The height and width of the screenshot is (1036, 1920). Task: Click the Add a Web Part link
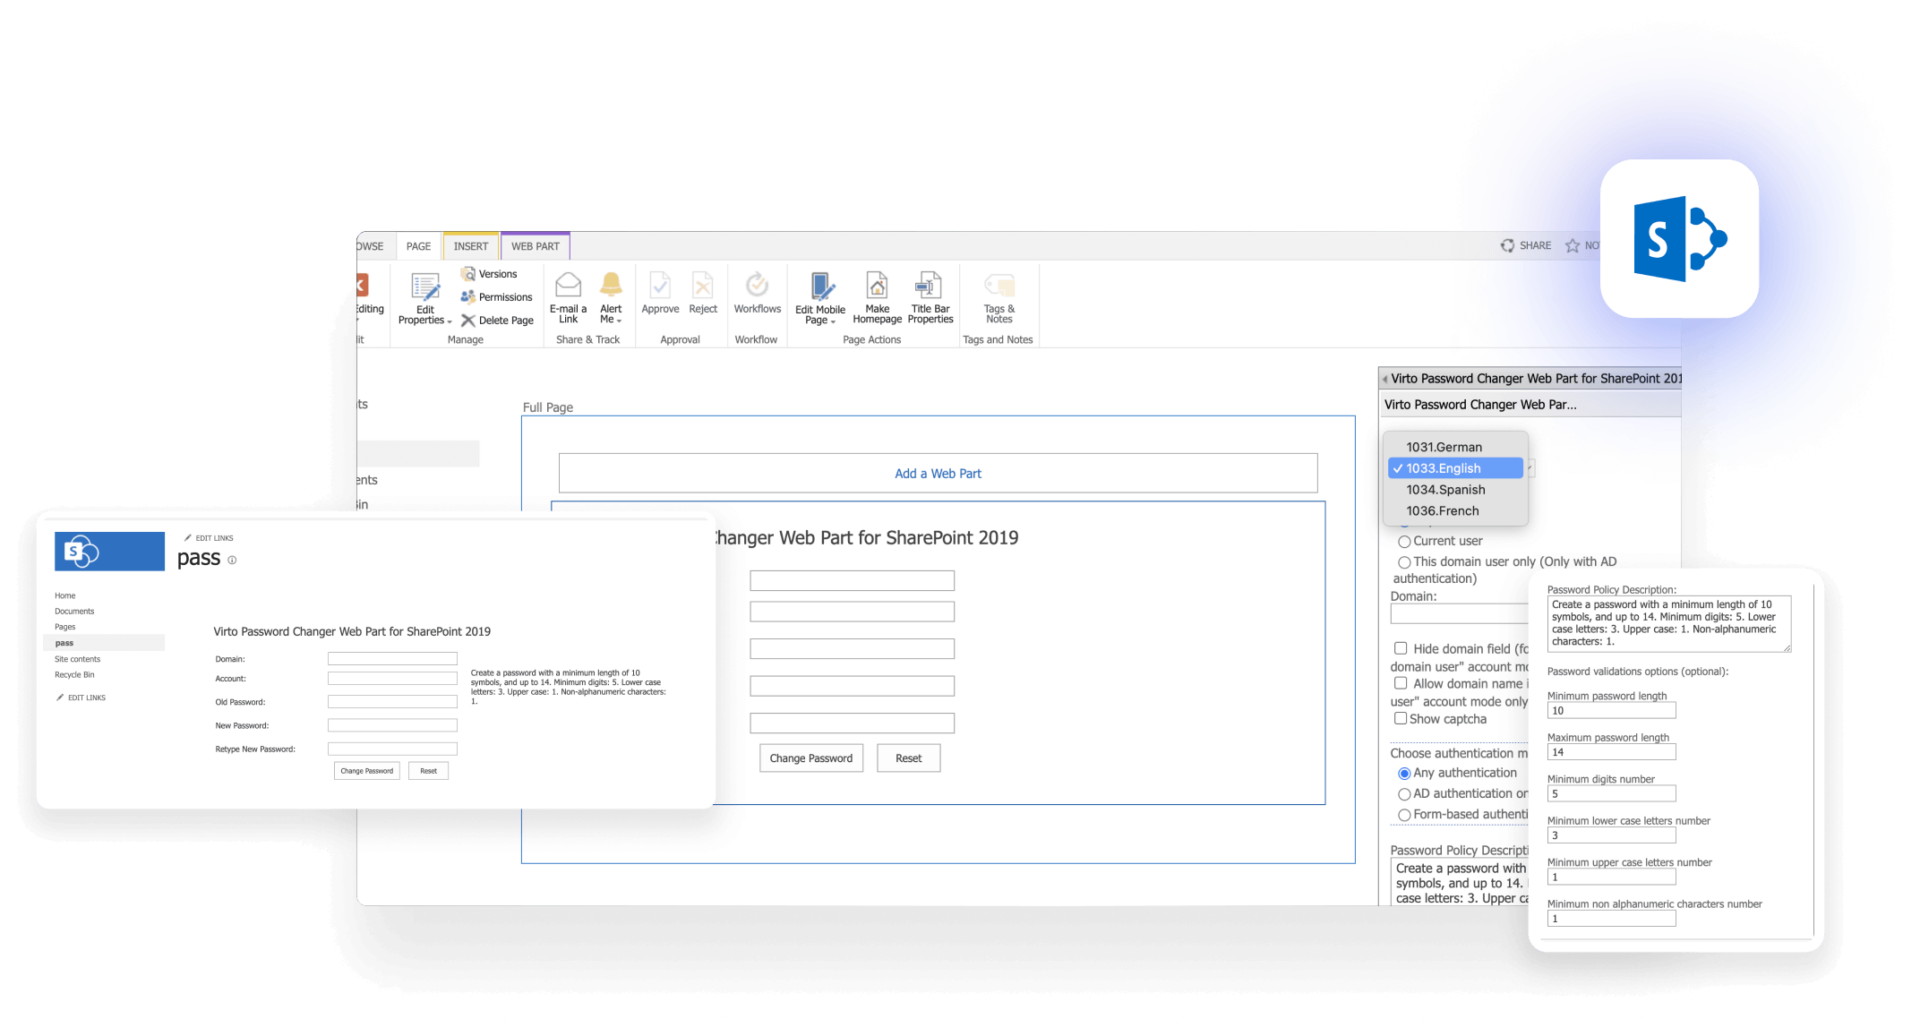[x=937, y=472]
